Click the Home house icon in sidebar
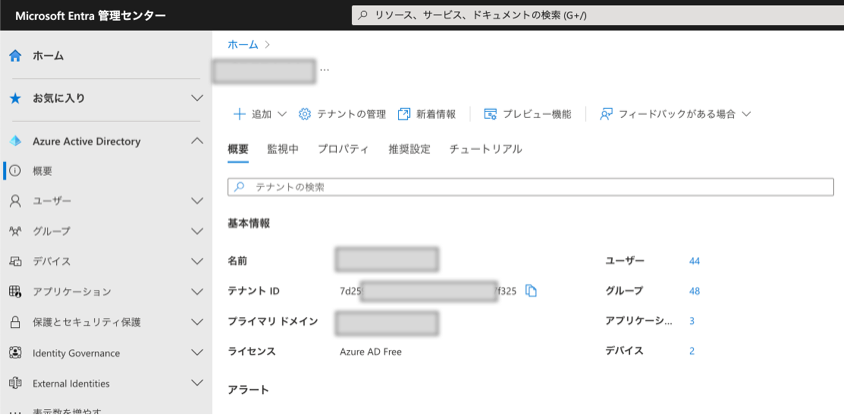 [x=15, y=55]
